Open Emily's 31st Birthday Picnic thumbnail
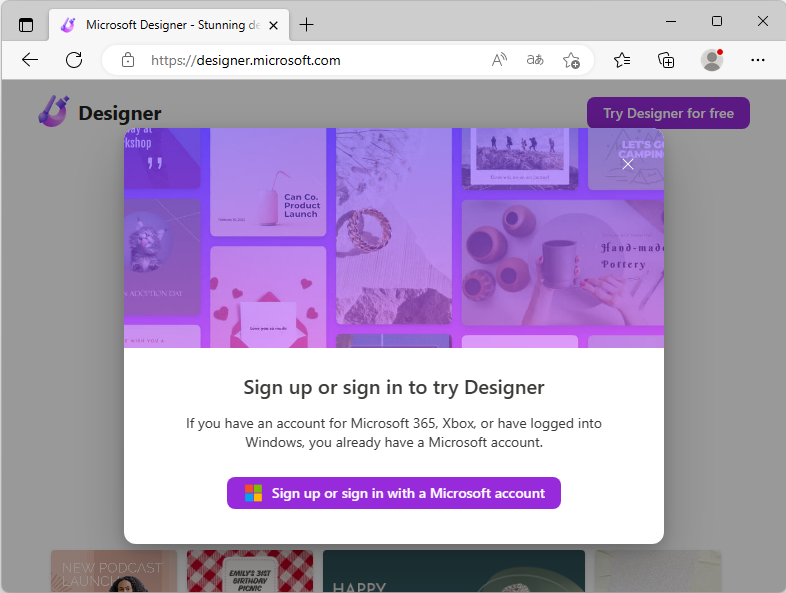Screen dimensions: 786x593 click(x=250, y=571)
